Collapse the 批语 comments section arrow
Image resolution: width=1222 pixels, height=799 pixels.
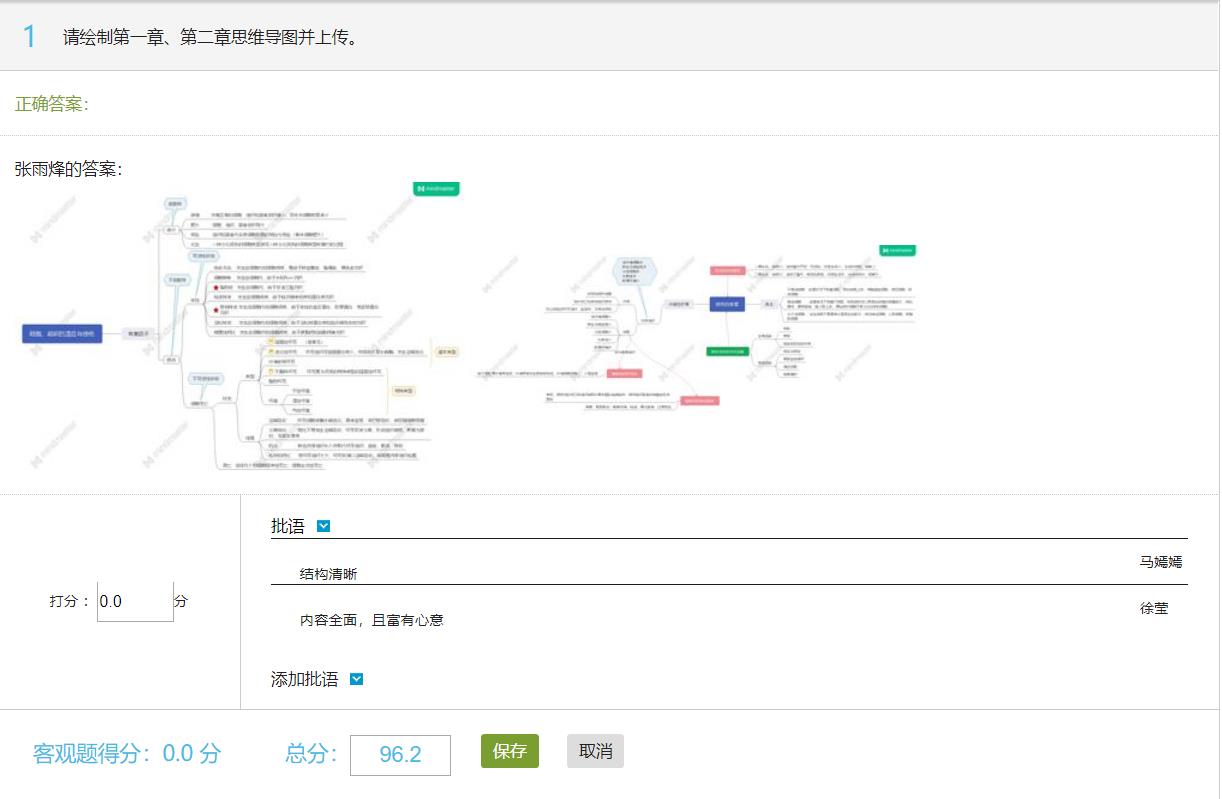(323, 526)
